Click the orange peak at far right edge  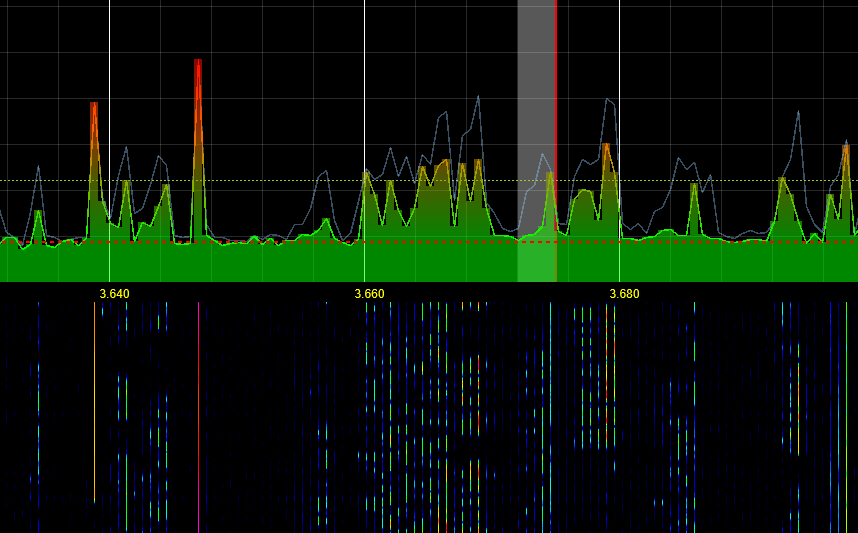(x=846, y=150)
